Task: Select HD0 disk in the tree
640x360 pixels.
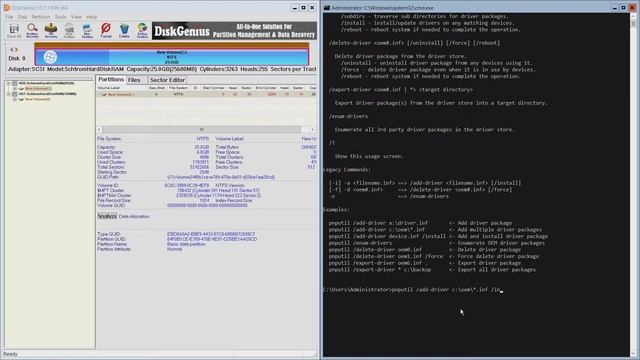Action: pos(46,83)
